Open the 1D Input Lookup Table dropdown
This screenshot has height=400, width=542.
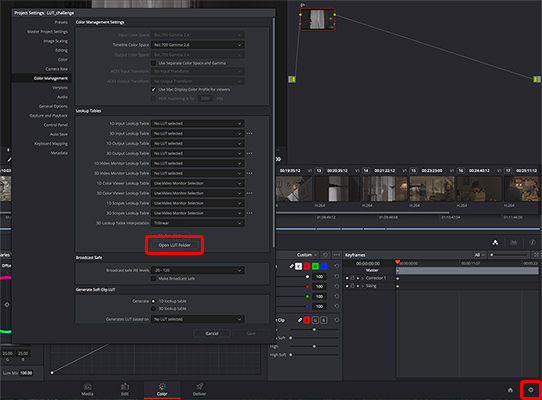(x=197, y=123)
